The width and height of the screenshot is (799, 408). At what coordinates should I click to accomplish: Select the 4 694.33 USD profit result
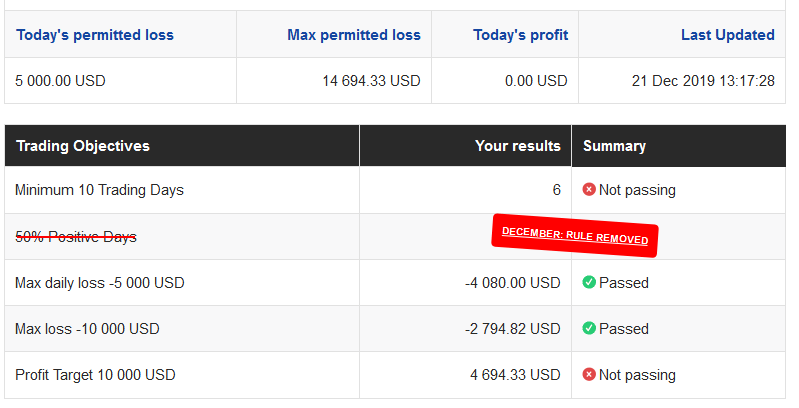click(x=515, y=375)
